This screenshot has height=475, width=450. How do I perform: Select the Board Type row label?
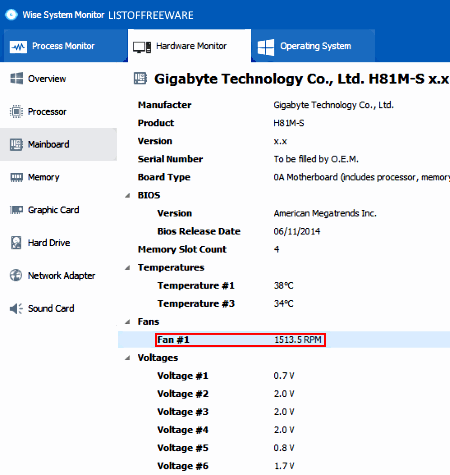click(164, 177)
